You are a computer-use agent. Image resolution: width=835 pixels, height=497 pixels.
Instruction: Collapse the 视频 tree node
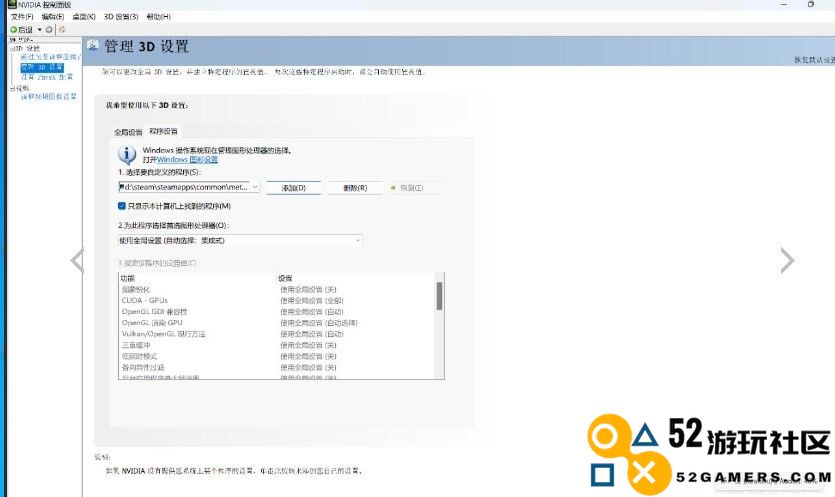12,88
